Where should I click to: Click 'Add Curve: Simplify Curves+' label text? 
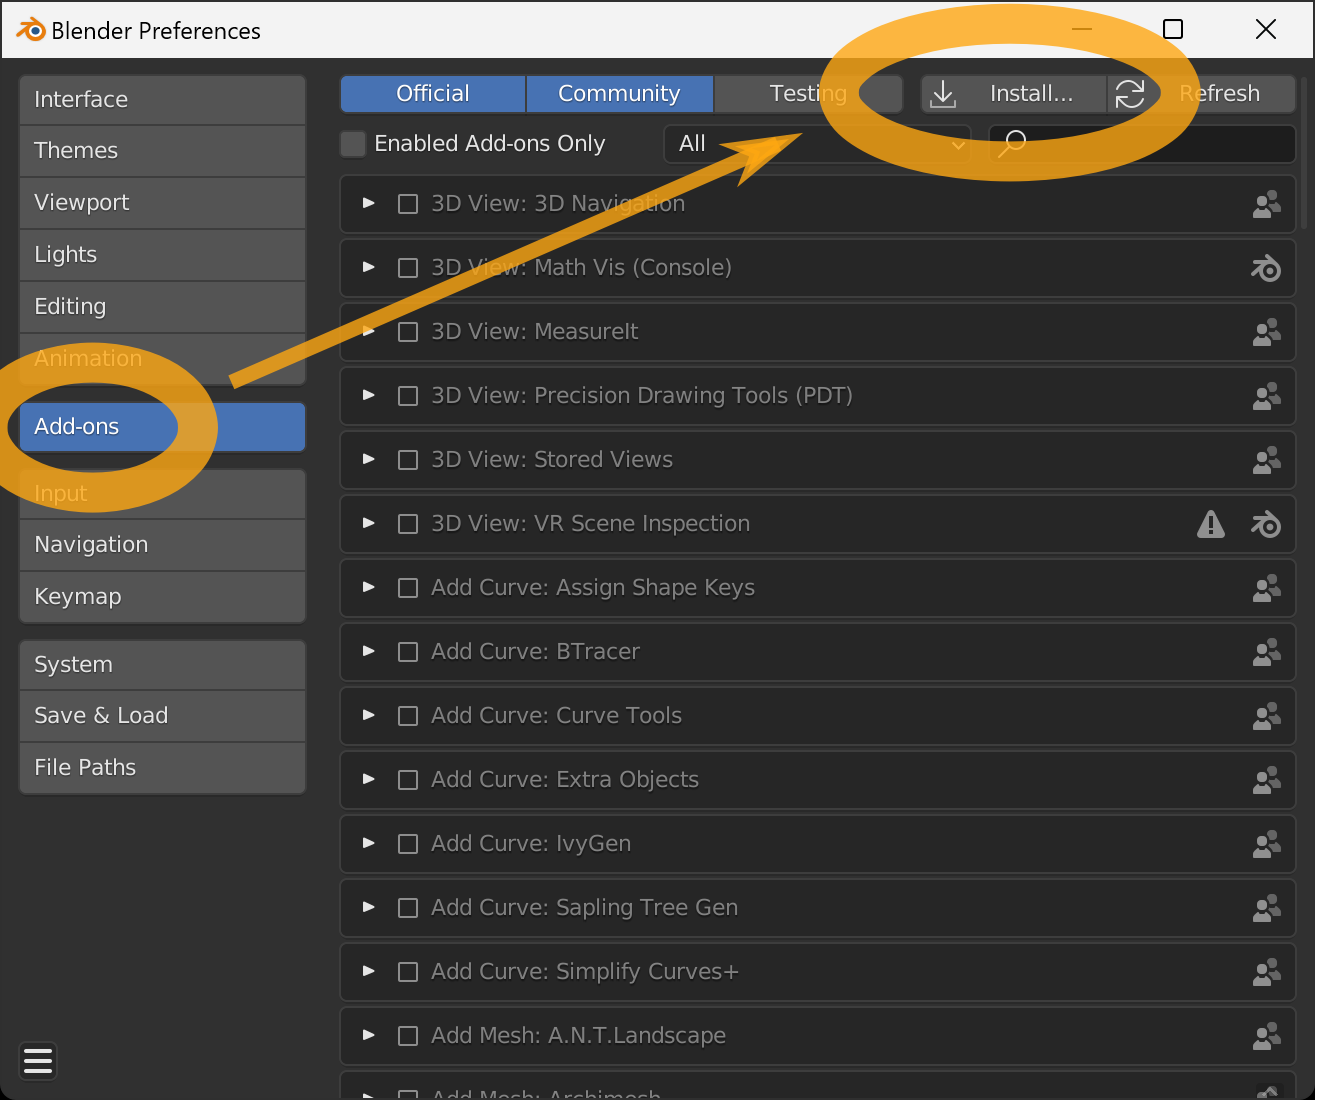(585, 972)
